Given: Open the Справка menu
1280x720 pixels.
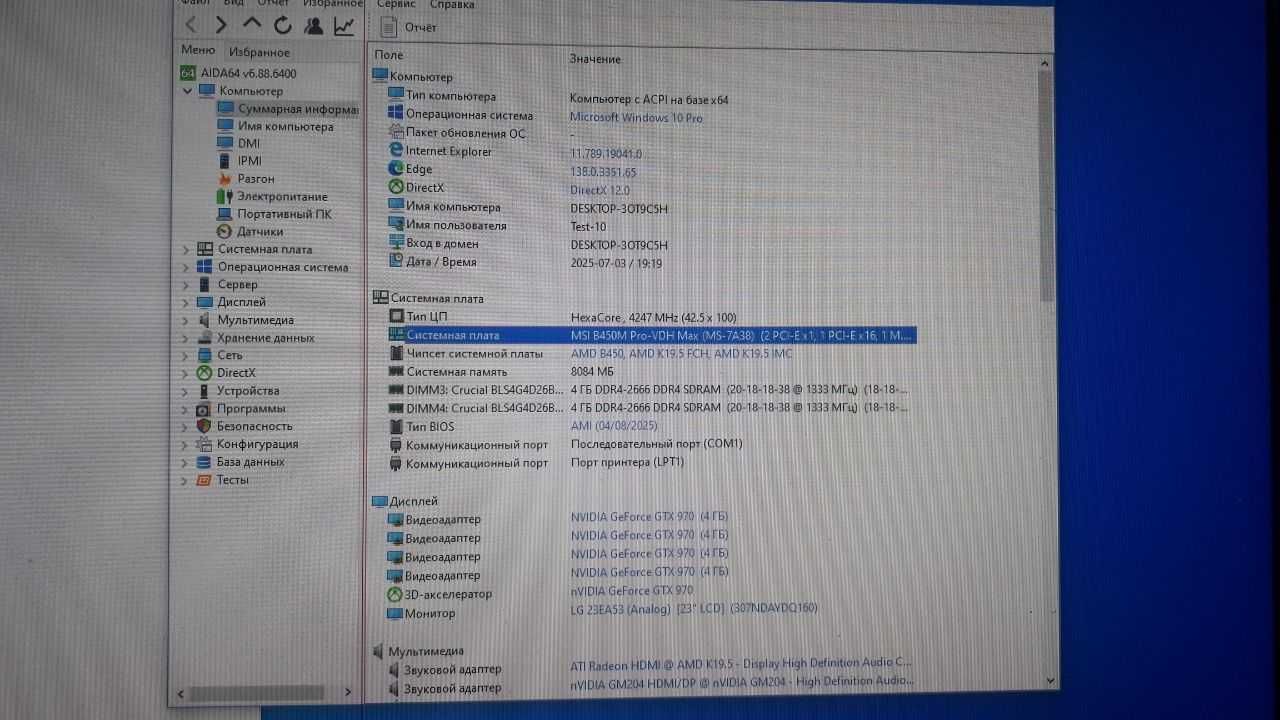Looking at the screenshot, I should pos(453,4).
